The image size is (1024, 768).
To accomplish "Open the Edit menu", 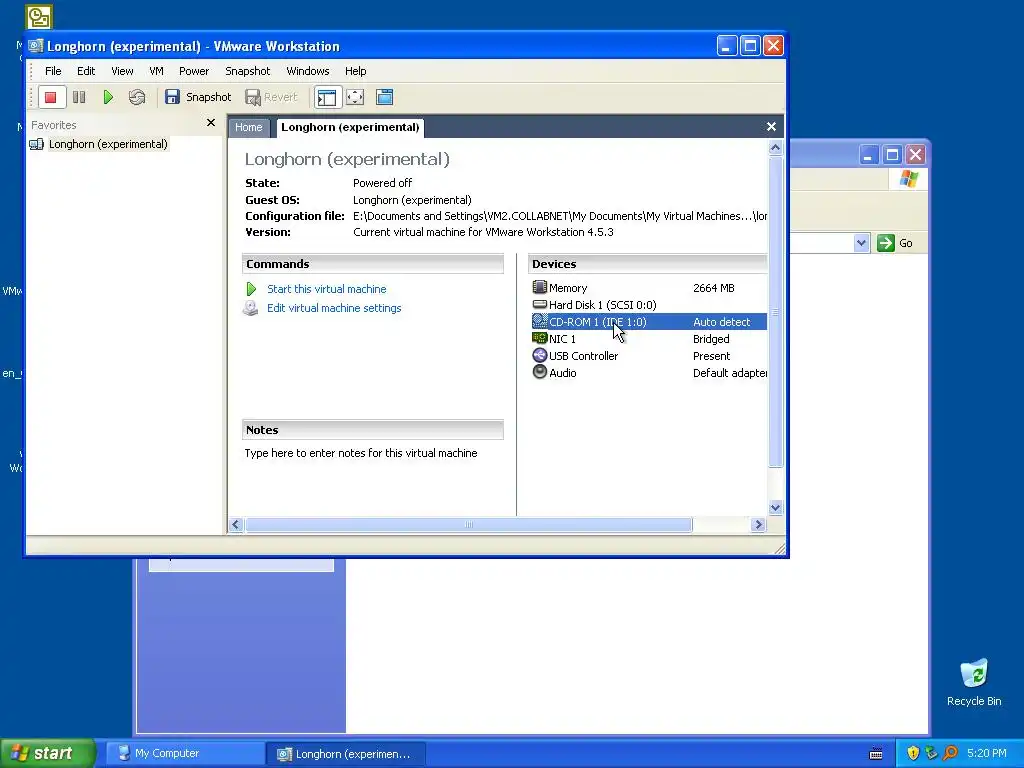I will pyautogui.click(x=86, y=71).
